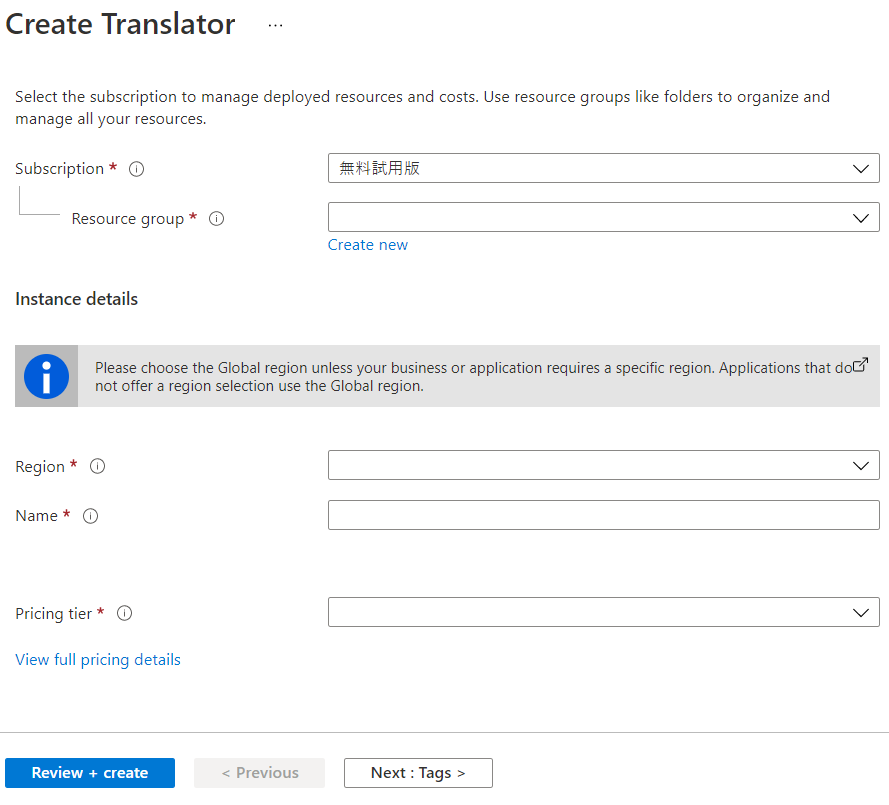
Task: Click the blue information banner icon
Action: coord(46,376)
